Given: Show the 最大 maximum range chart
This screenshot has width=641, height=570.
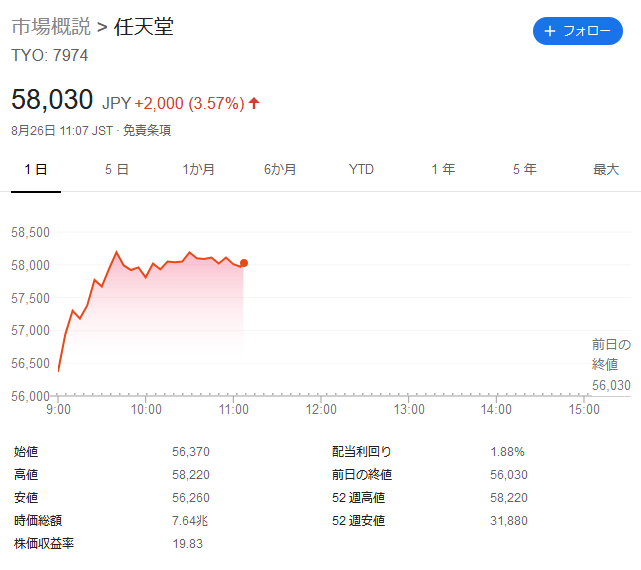Looking at the screenshot, I should (606, 169).
